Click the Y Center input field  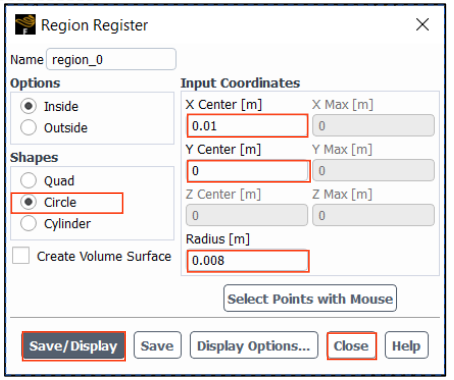248,171
